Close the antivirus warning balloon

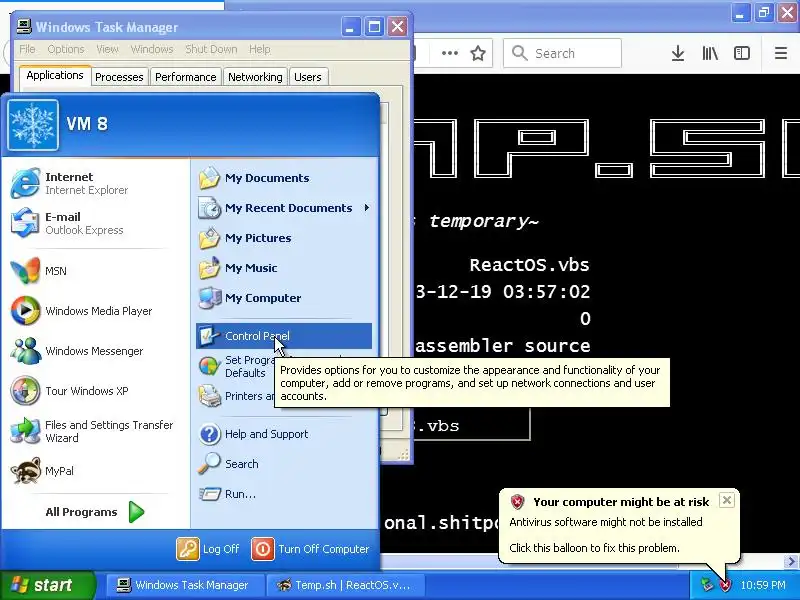click(727, 500)
